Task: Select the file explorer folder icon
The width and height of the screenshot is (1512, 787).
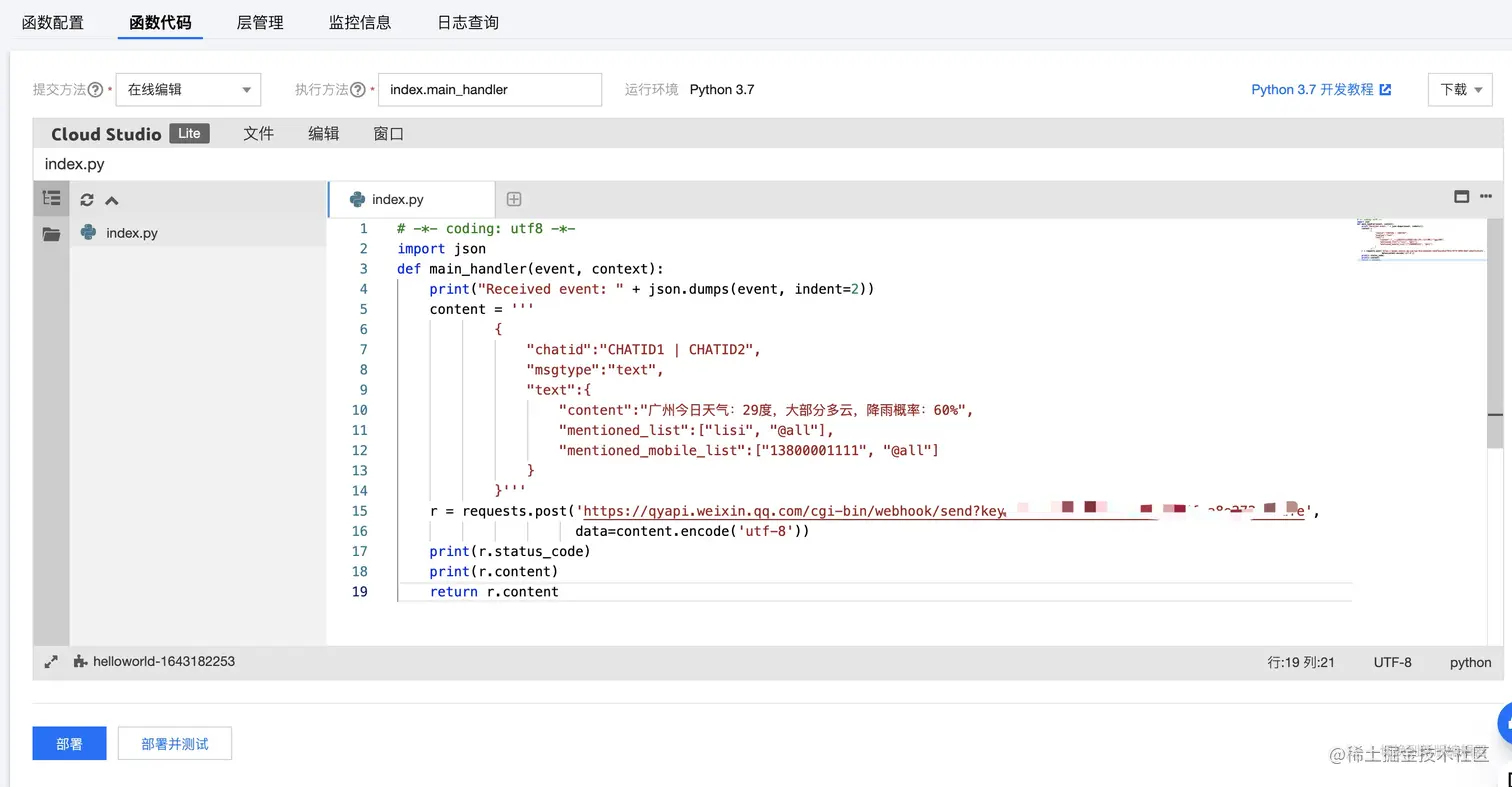Action: tap(51, 234)
